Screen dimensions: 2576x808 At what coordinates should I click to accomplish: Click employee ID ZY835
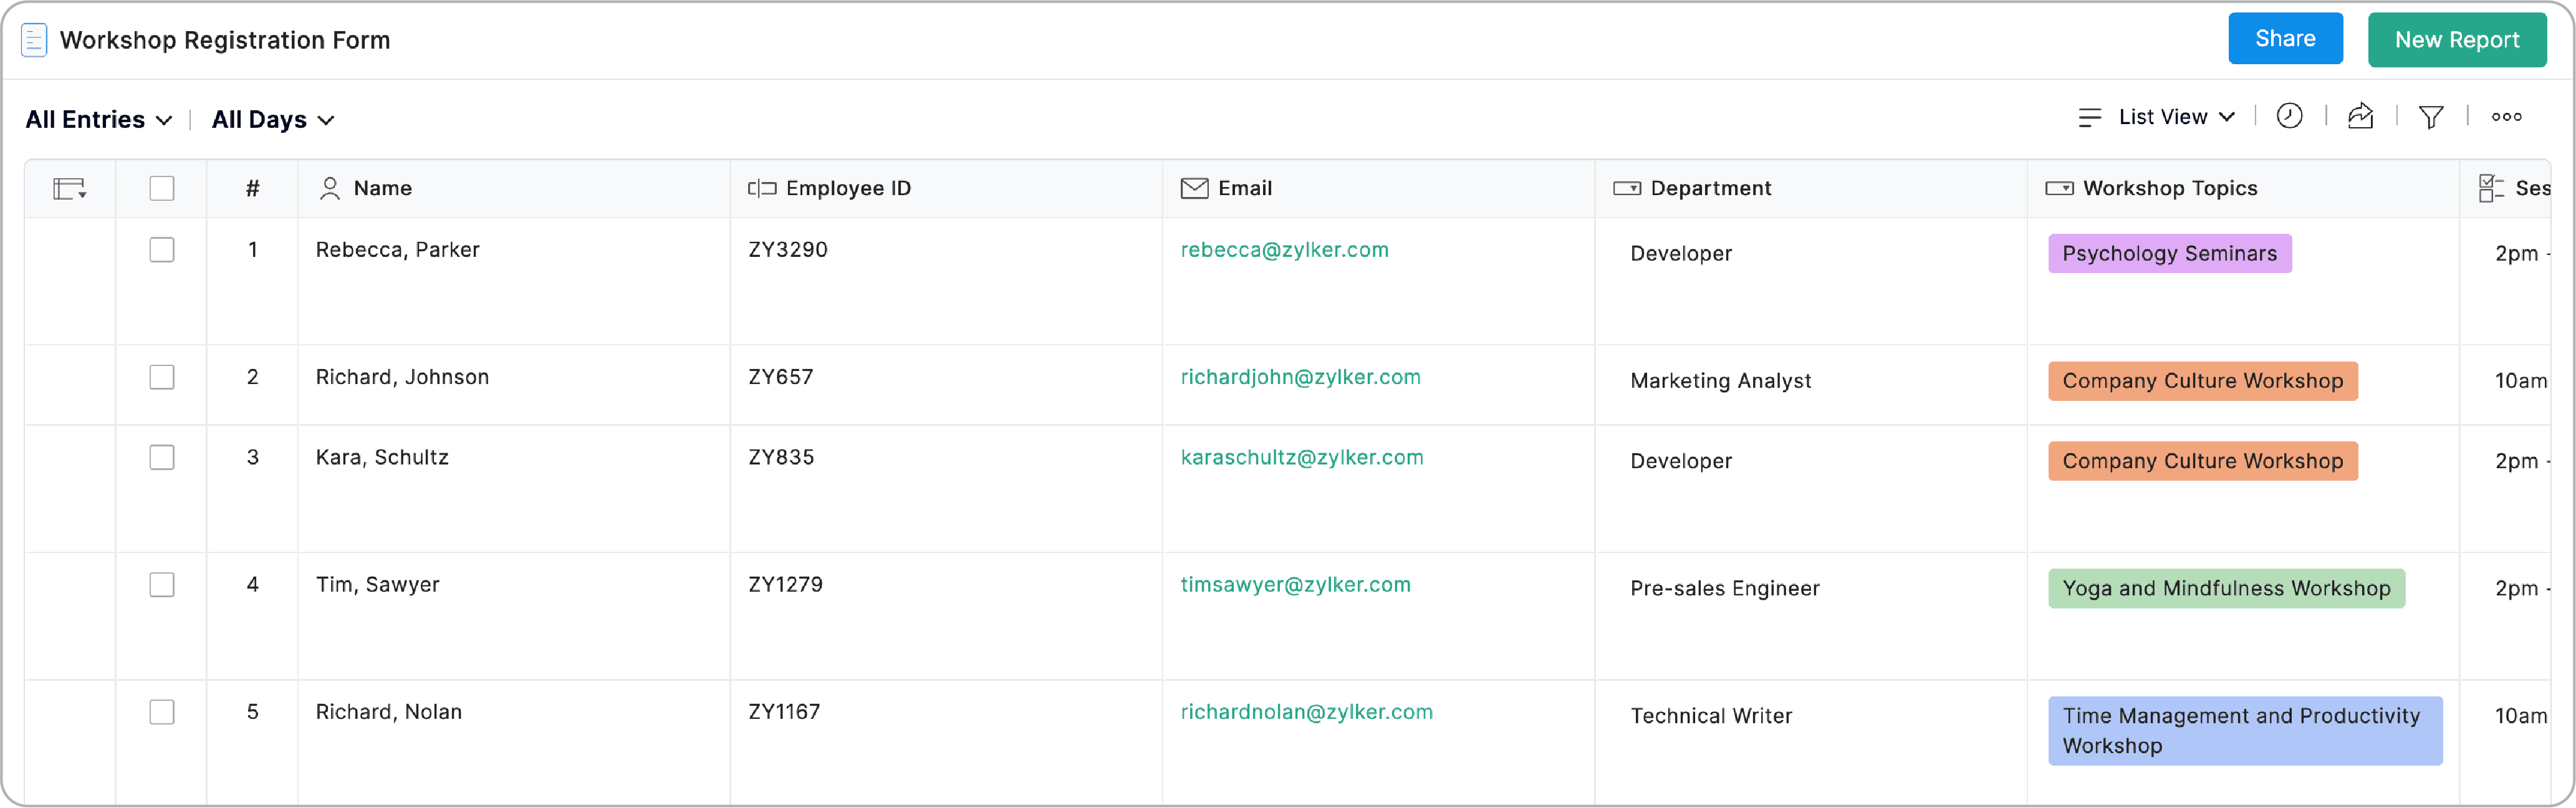[x=781, y=457]
